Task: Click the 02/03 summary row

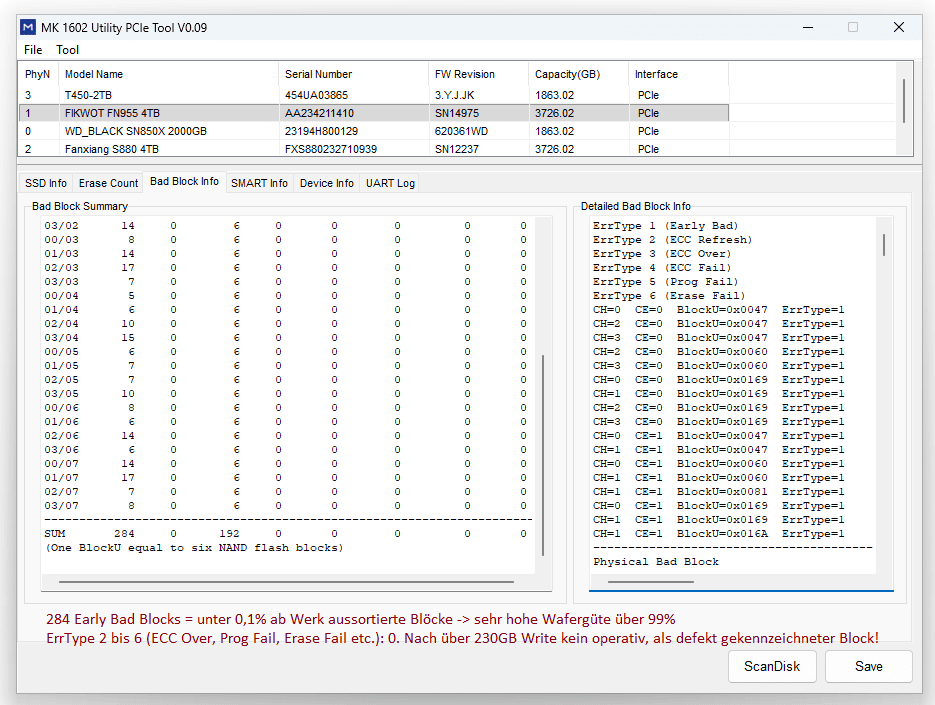Action: tap(286, 268)
